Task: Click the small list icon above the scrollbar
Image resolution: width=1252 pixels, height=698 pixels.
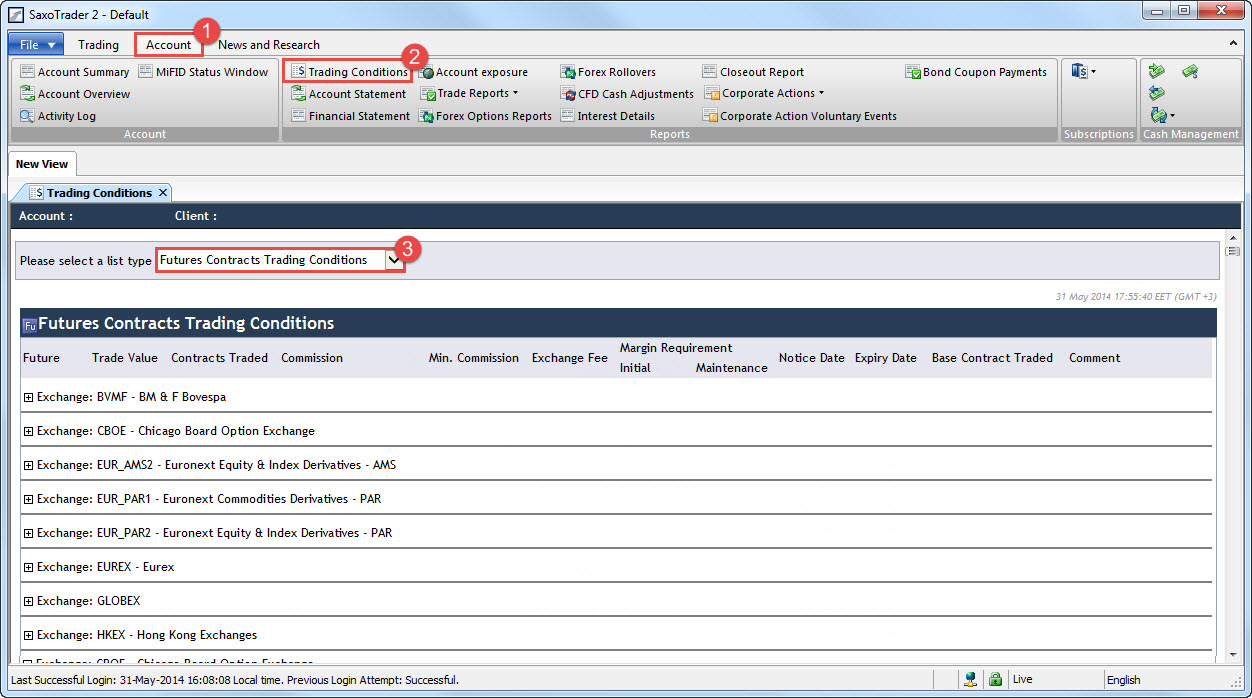Action: [x=1233, y=251]
